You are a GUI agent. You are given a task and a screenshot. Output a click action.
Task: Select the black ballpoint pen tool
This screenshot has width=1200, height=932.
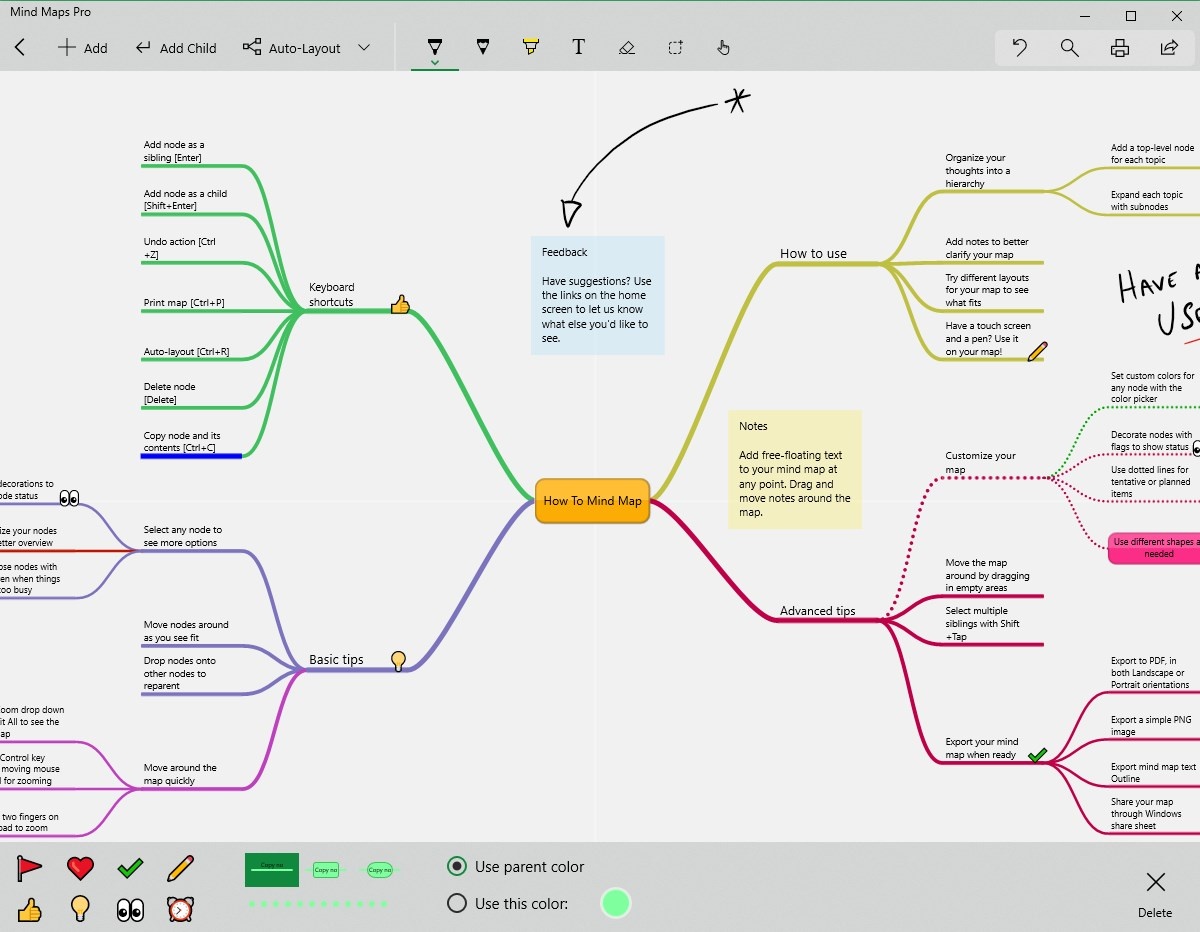click(434, 47)
